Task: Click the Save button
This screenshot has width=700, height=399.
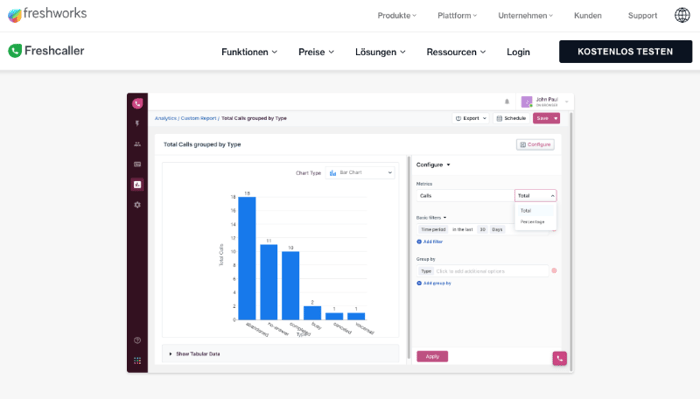Action: click(x=543, y=118)
